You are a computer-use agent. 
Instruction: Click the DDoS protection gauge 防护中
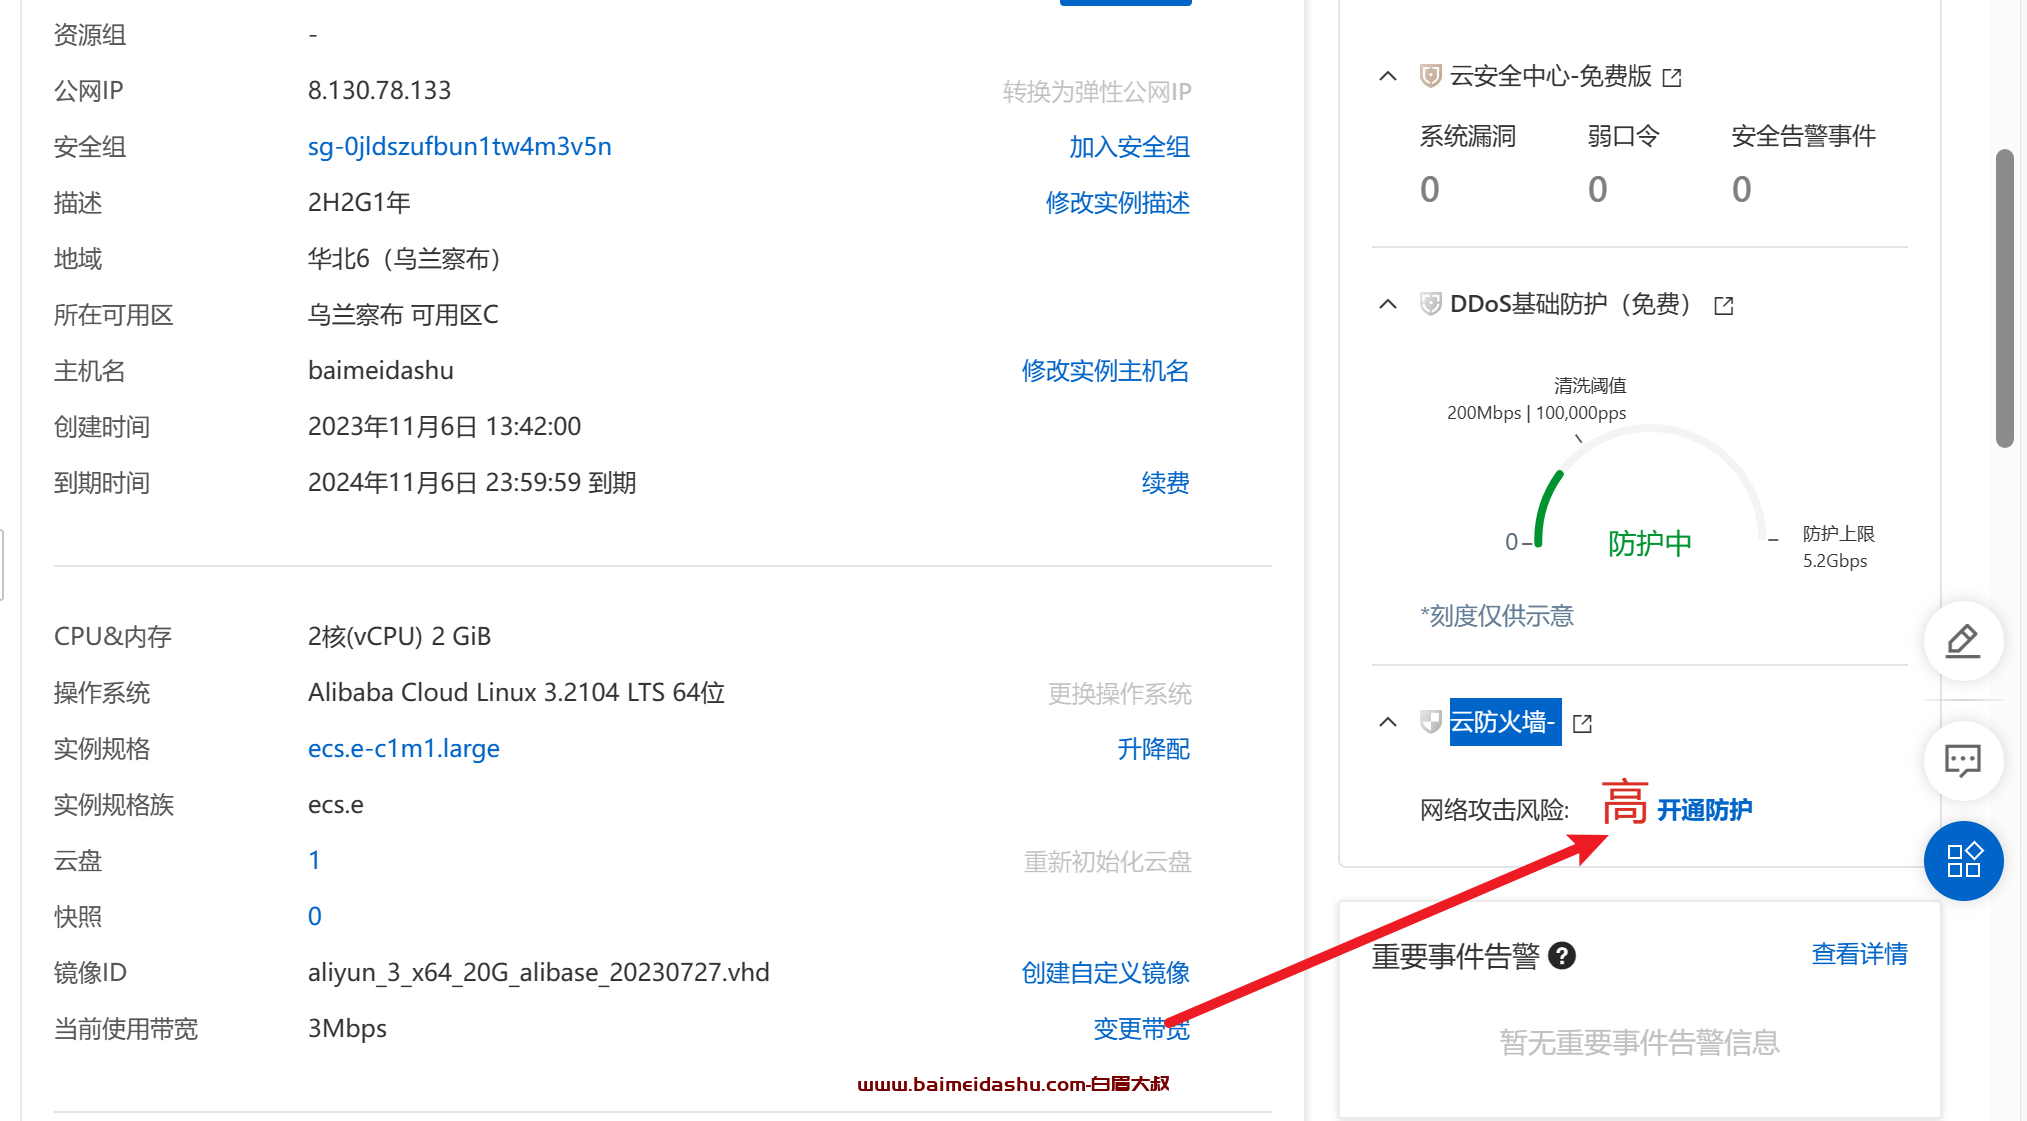1650,544
